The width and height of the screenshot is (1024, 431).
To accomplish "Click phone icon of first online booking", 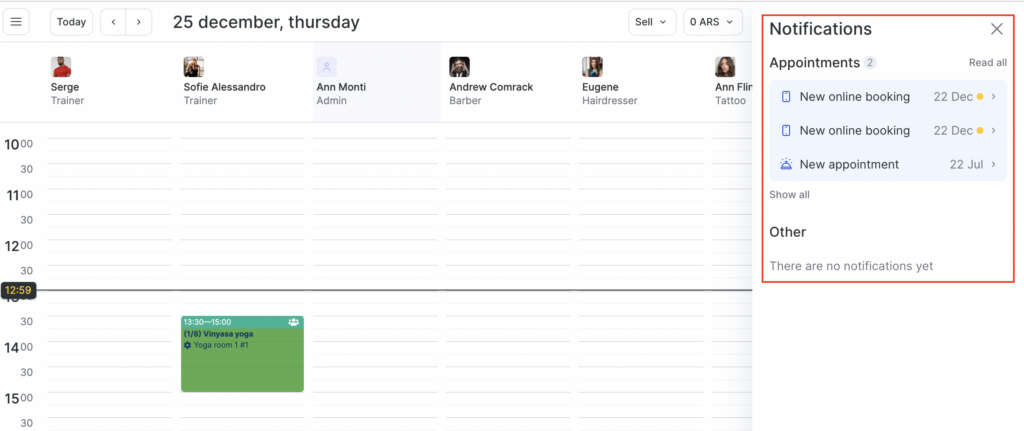I will click(x=786, y=97).
